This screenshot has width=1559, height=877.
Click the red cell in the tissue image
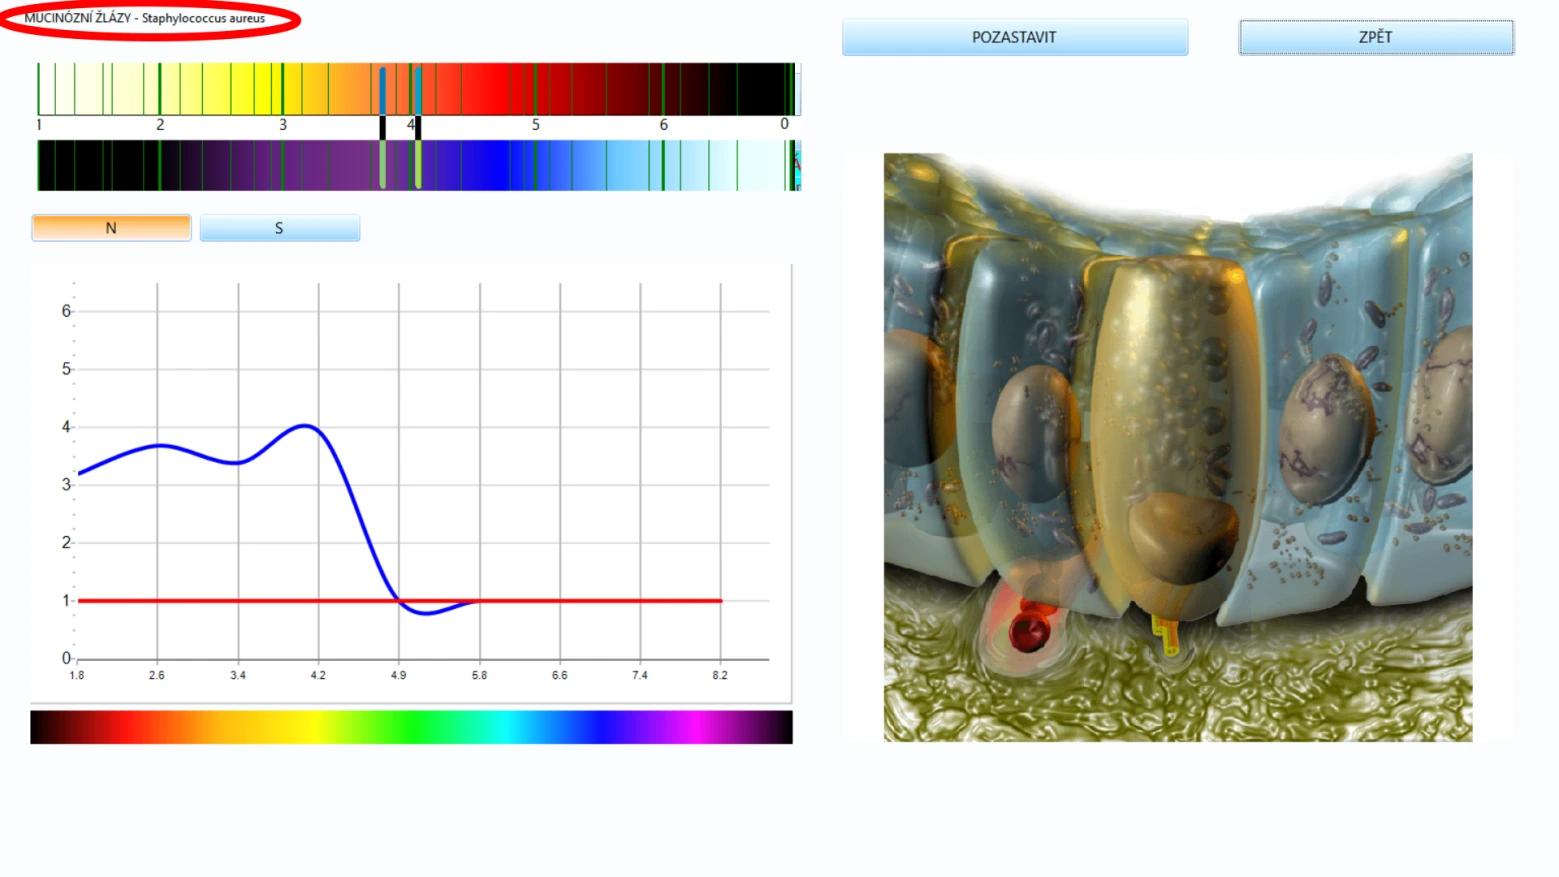[1029, 630]
